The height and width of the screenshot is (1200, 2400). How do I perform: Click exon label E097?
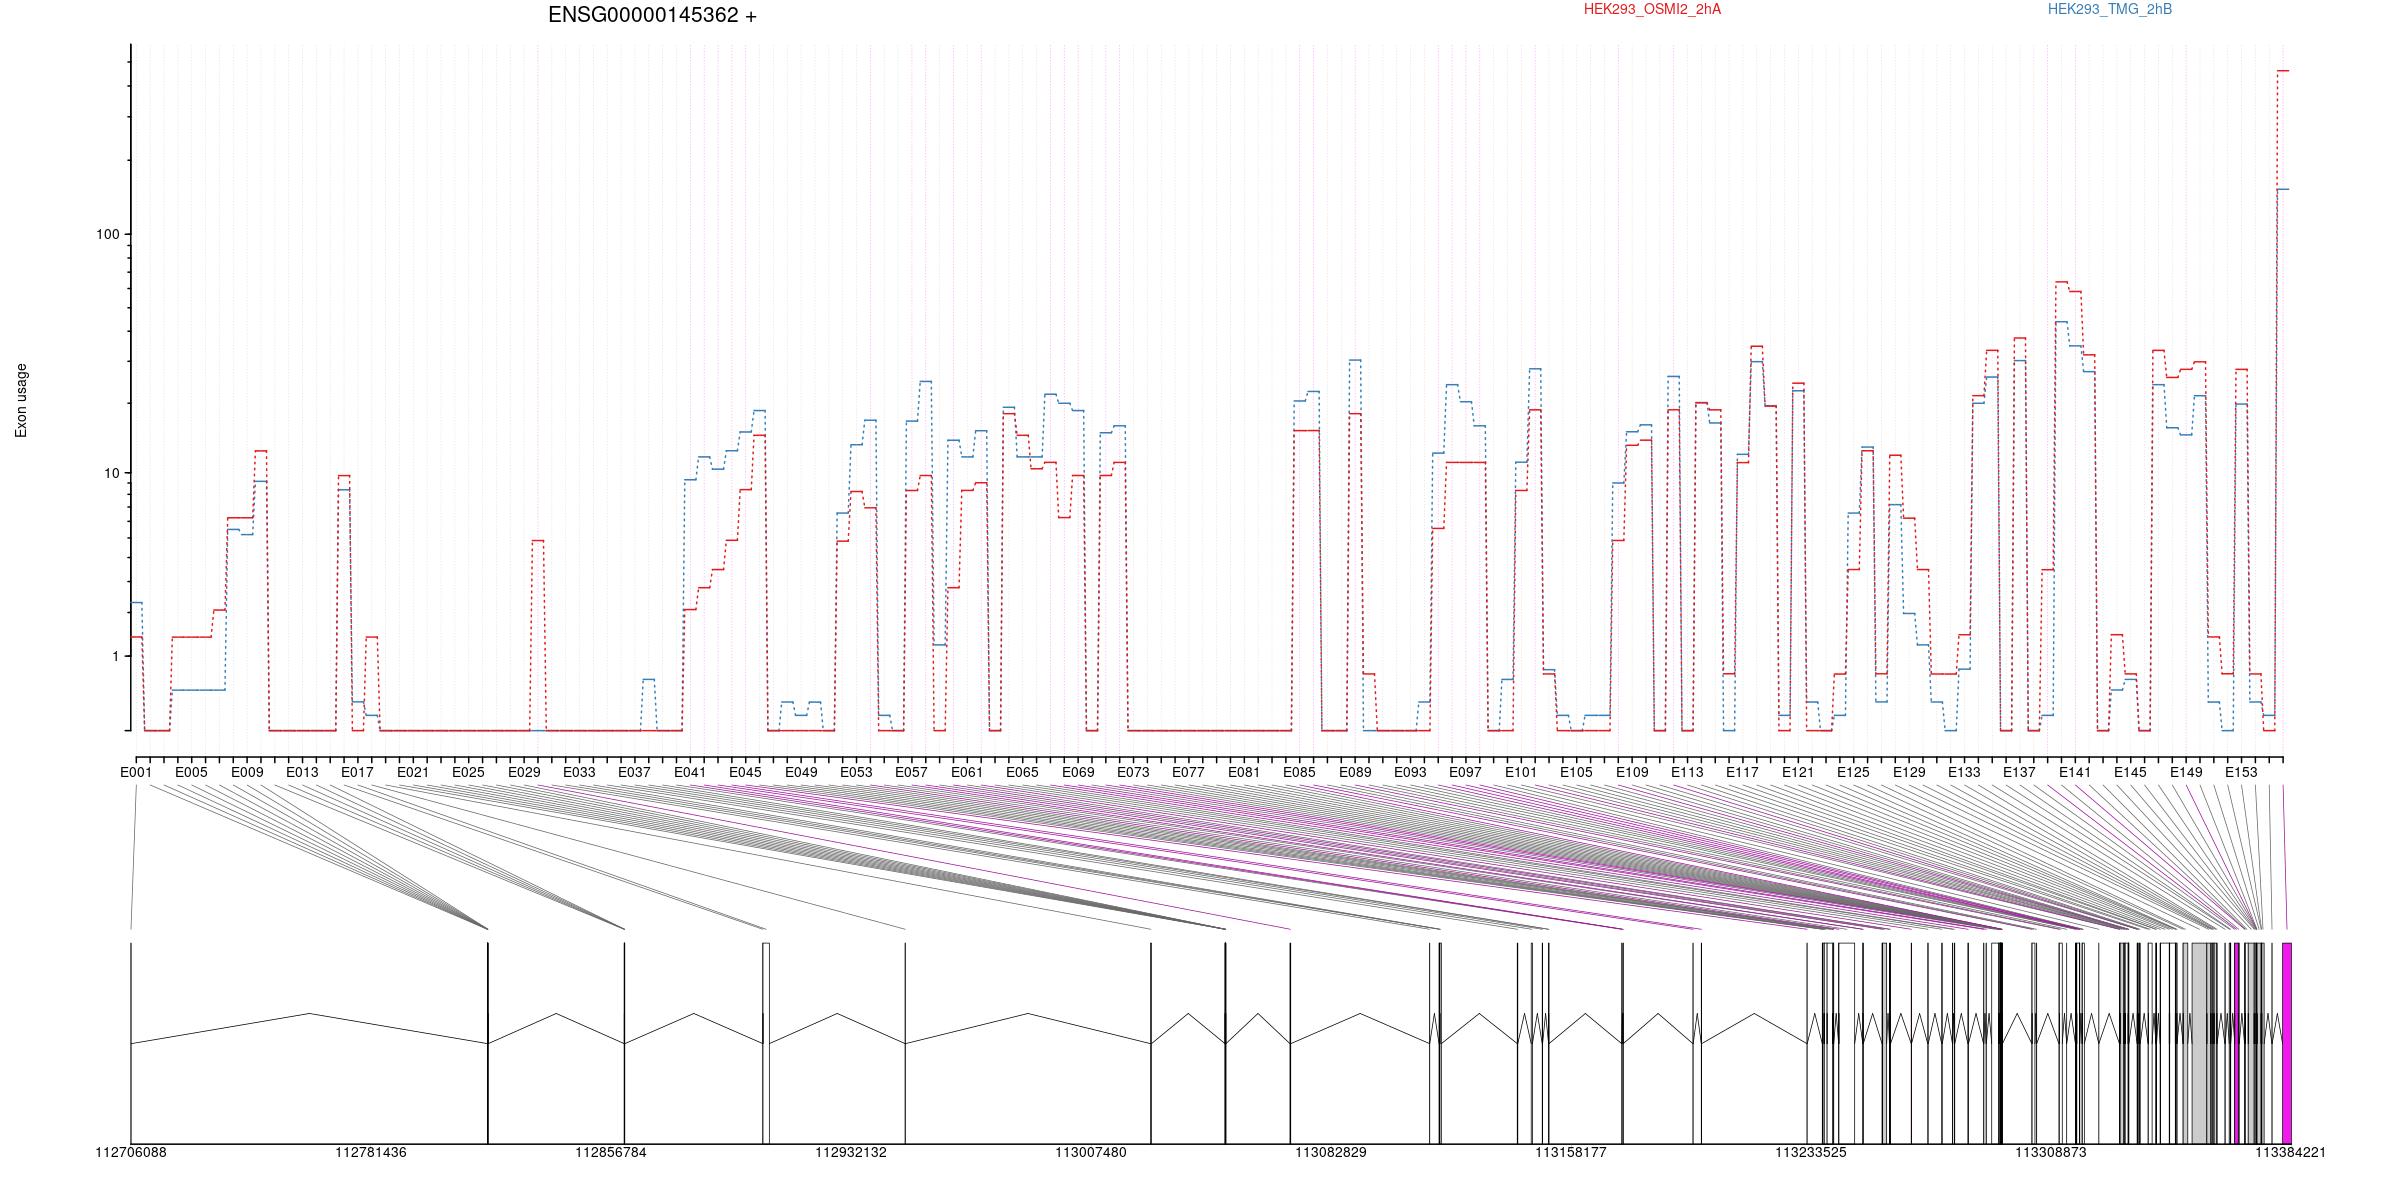point(1465,772)
